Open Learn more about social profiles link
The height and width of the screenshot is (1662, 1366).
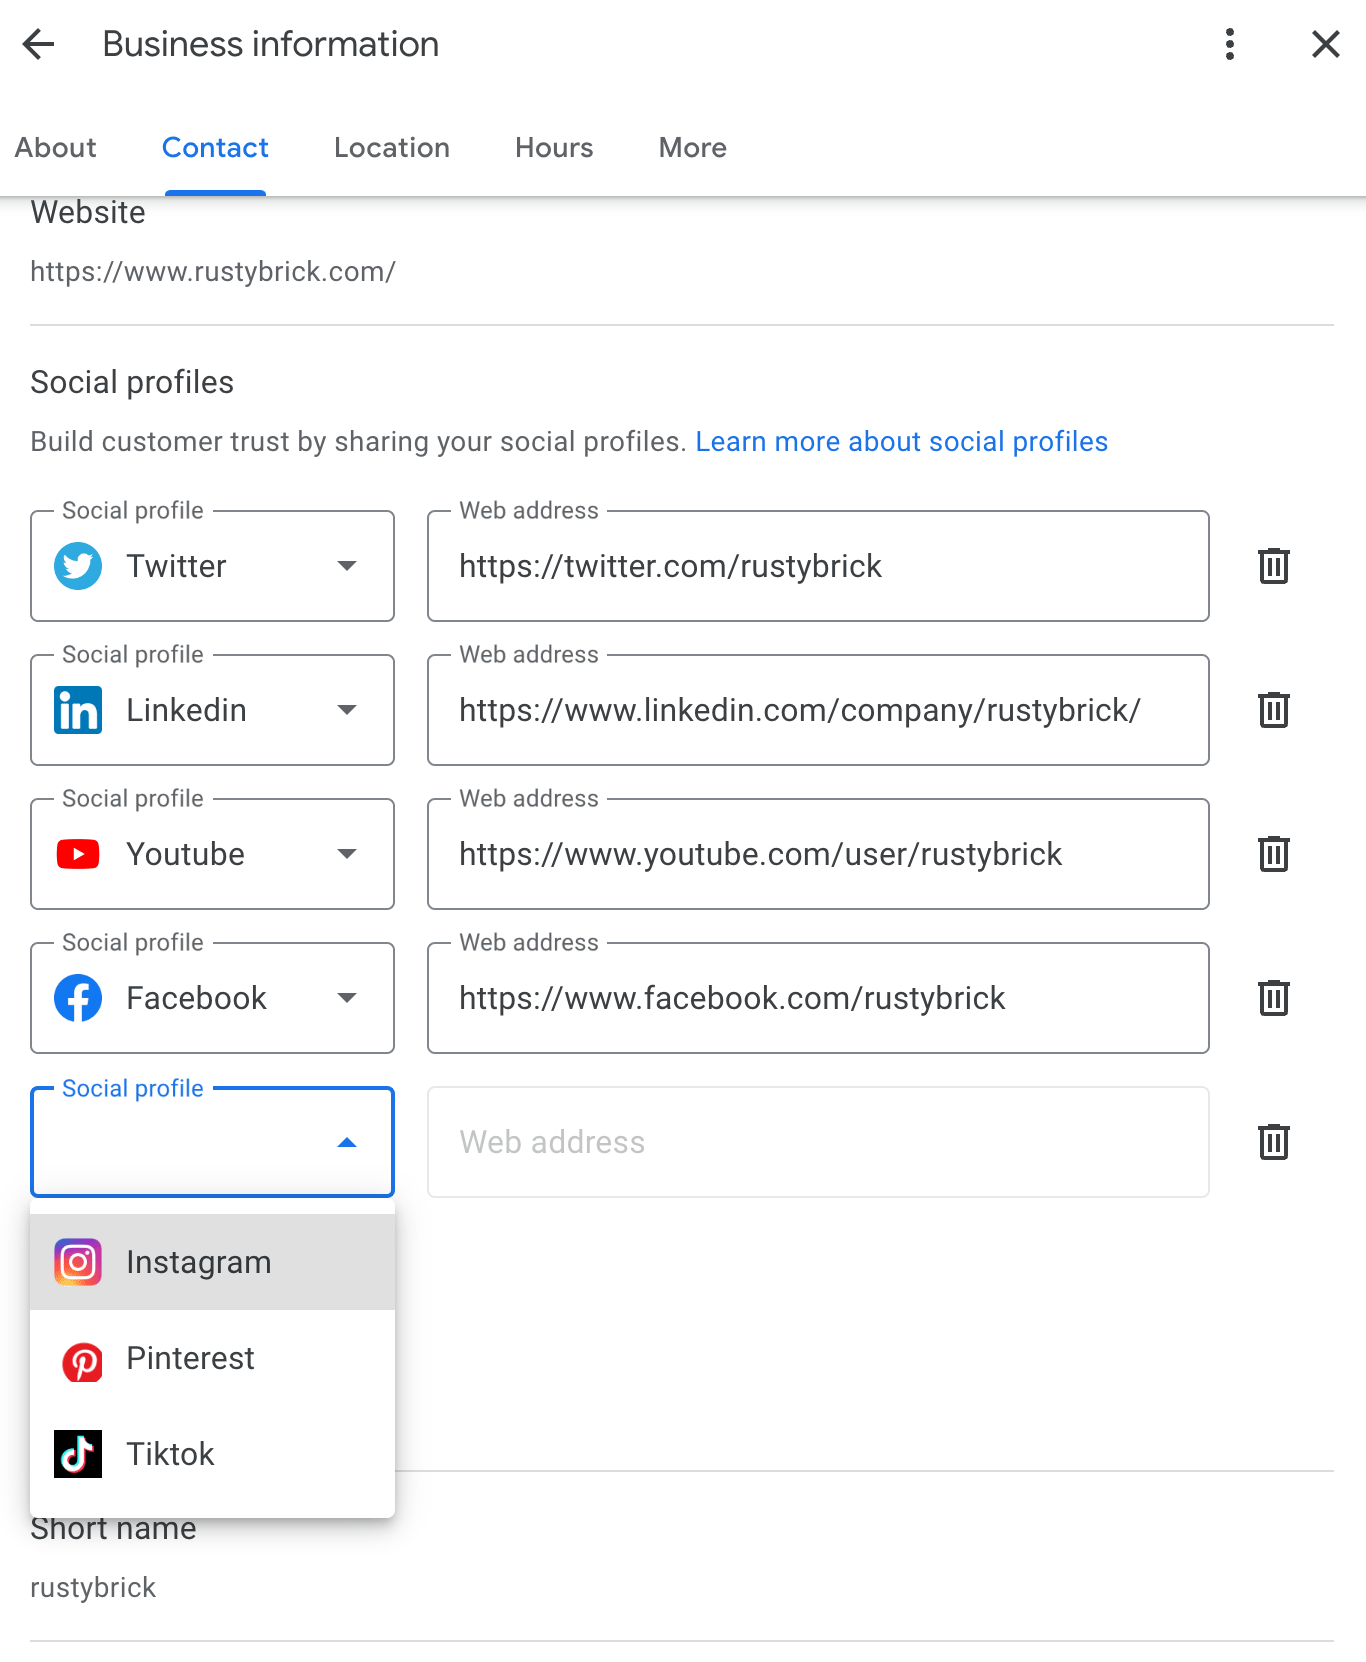tap(901, 442)
